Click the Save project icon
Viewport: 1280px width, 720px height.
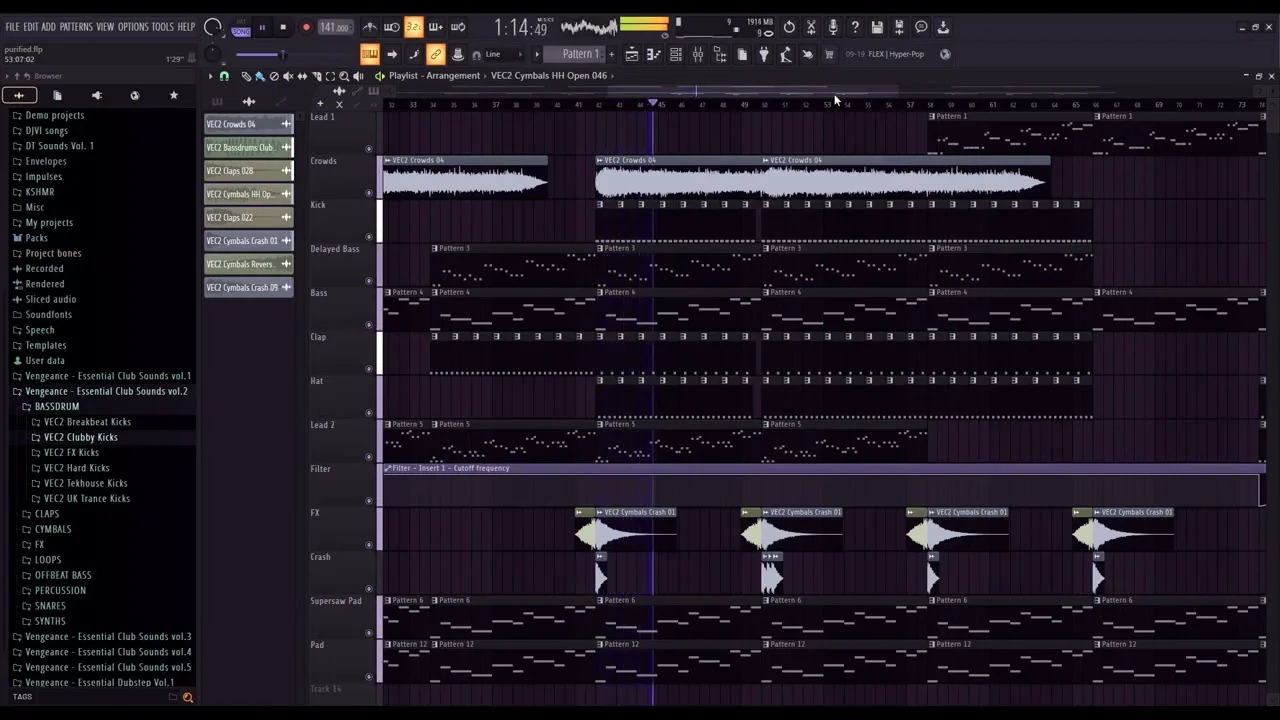(x=877, y=27)
